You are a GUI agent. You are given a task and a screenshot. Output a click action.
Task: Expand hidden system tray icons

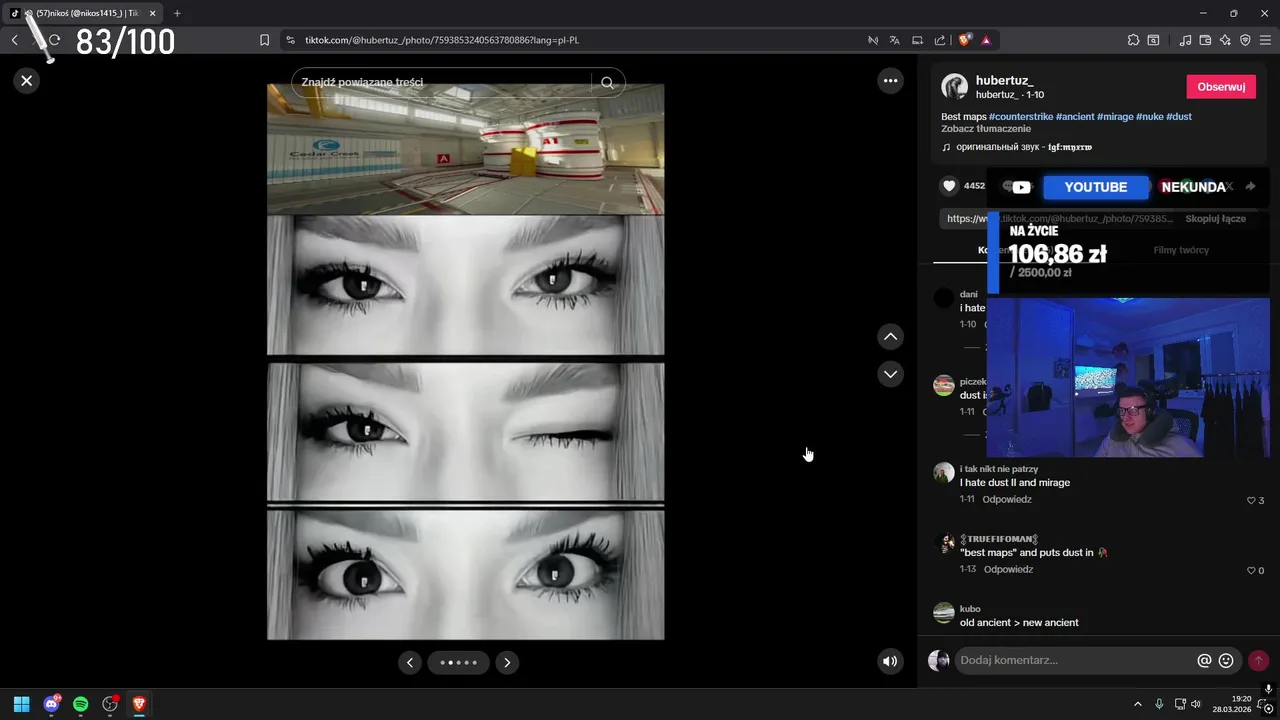pos(1137,704)
